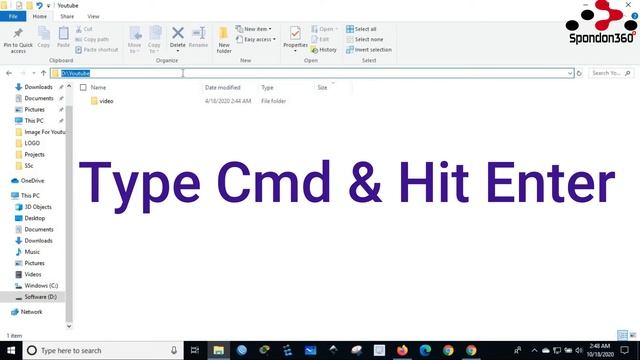Sort by Date modified column
The width and height of the screenshot is (640, 360).
(x=222, y=87)
